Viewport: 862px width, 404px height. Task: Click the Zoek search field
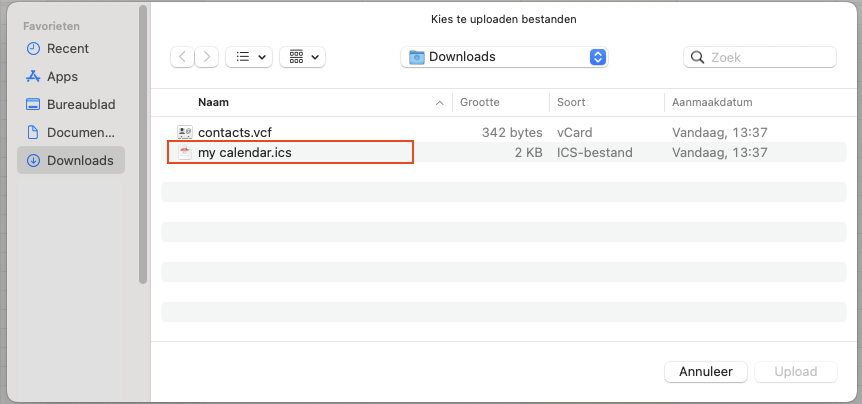[760, 57]
